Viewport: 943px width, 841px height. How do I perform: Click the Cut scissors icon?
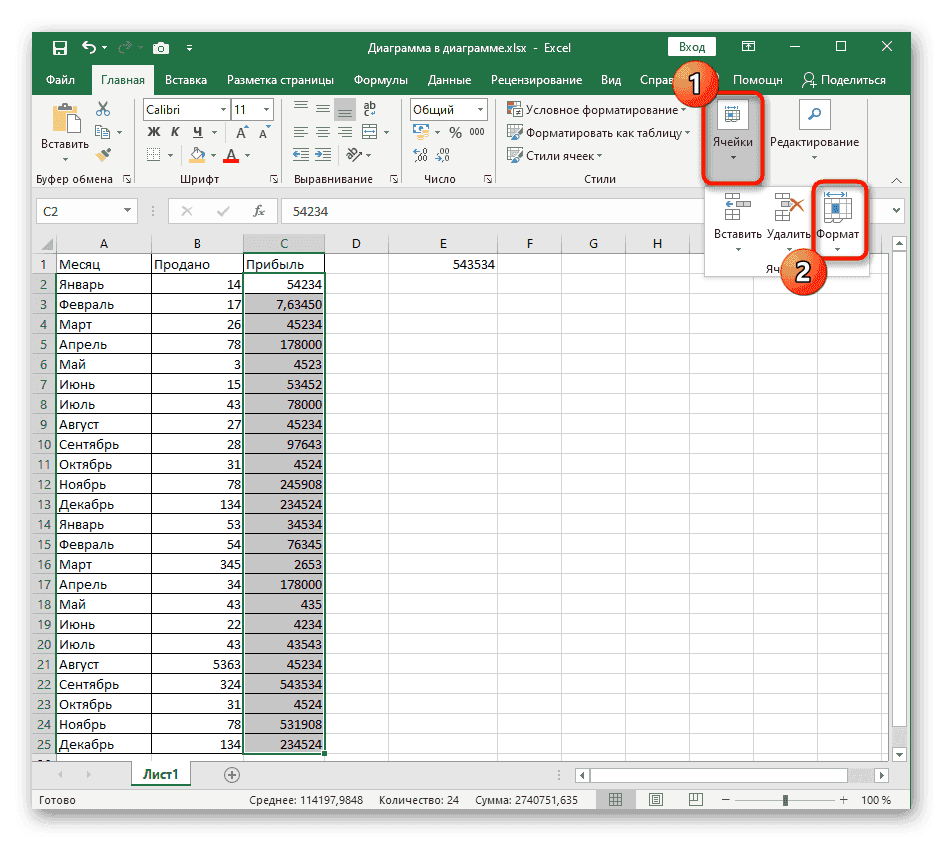click(x=103, y=110)
